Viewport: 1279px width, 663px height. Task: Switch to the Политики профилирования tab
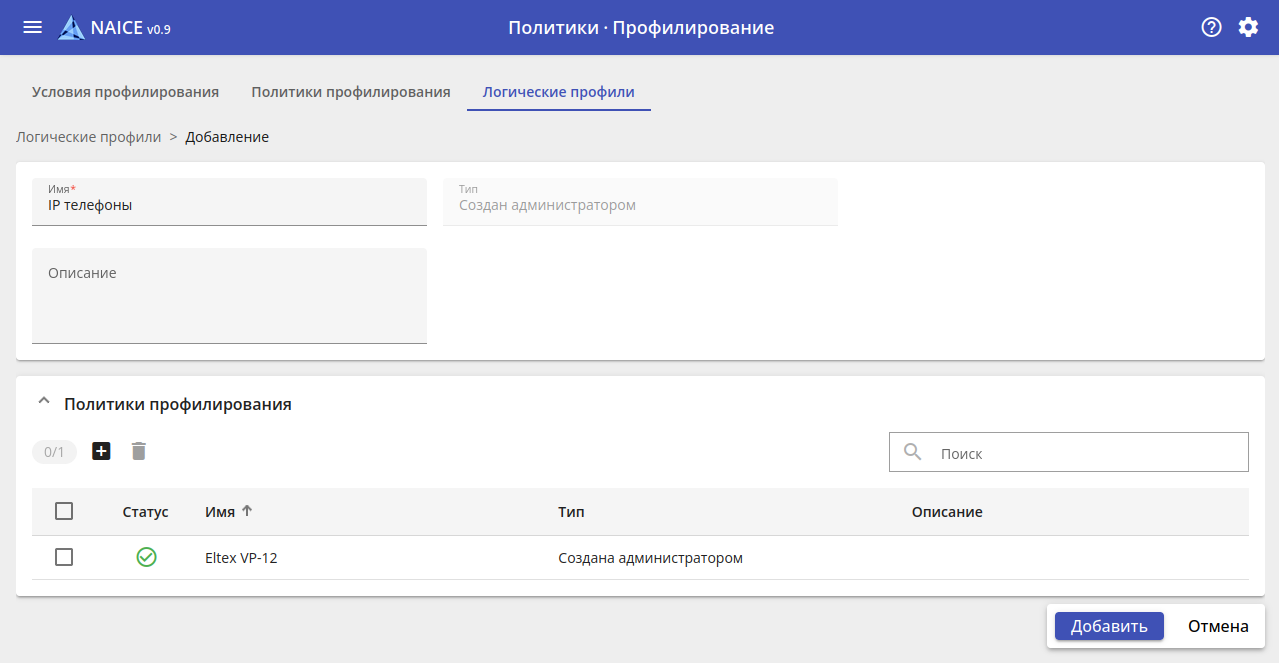click(351, 92)
